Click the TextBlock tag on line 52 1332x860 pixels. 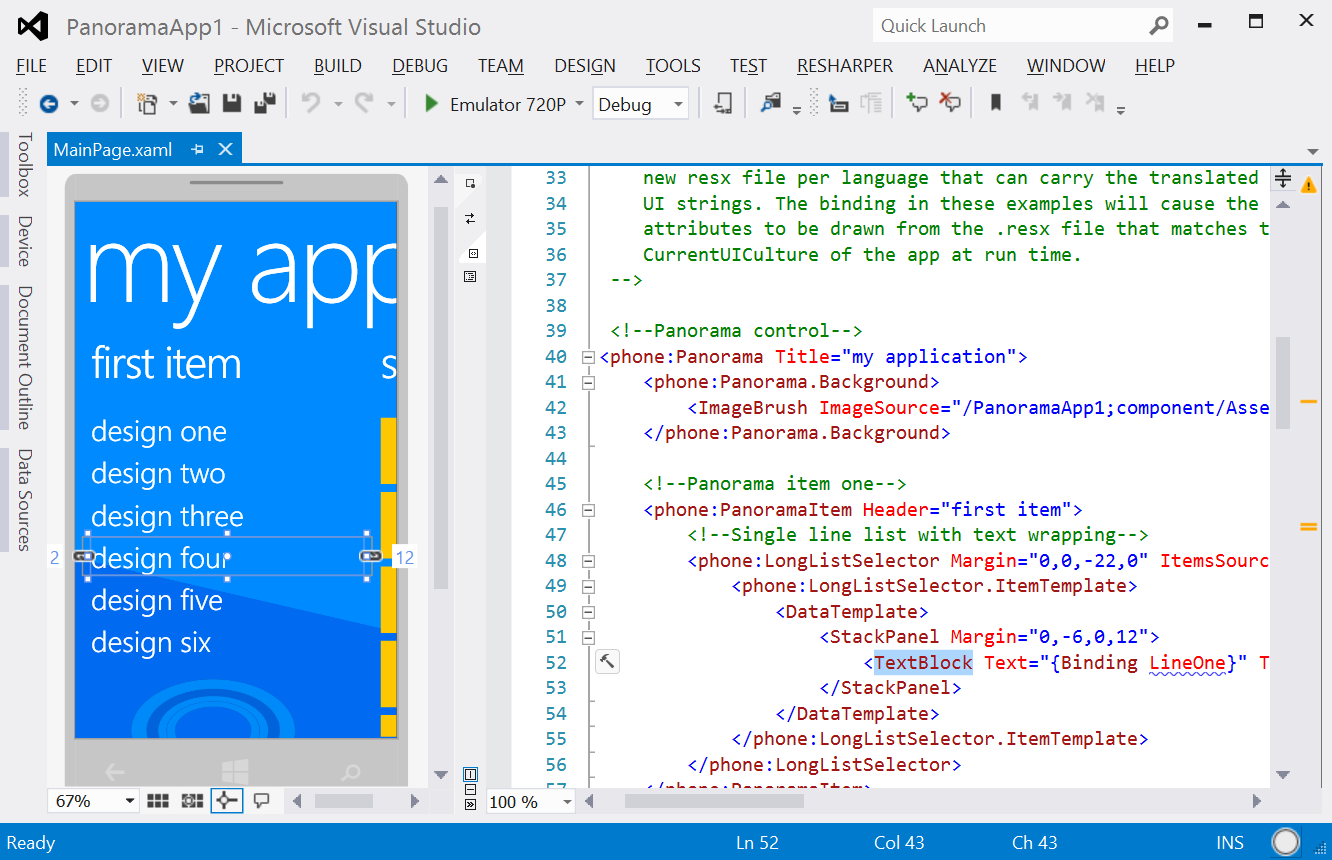point(923,662)
